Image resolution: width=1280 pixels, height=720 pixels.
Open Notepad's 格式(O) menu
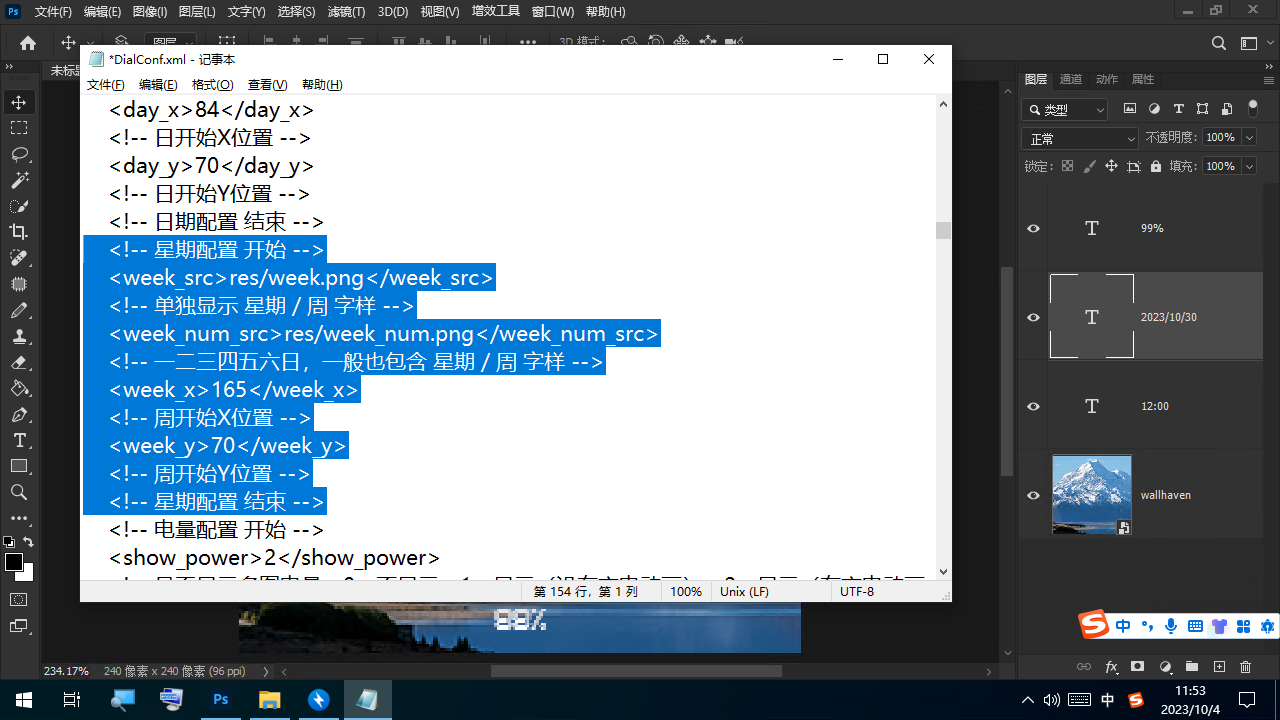[x=212, y=85]
